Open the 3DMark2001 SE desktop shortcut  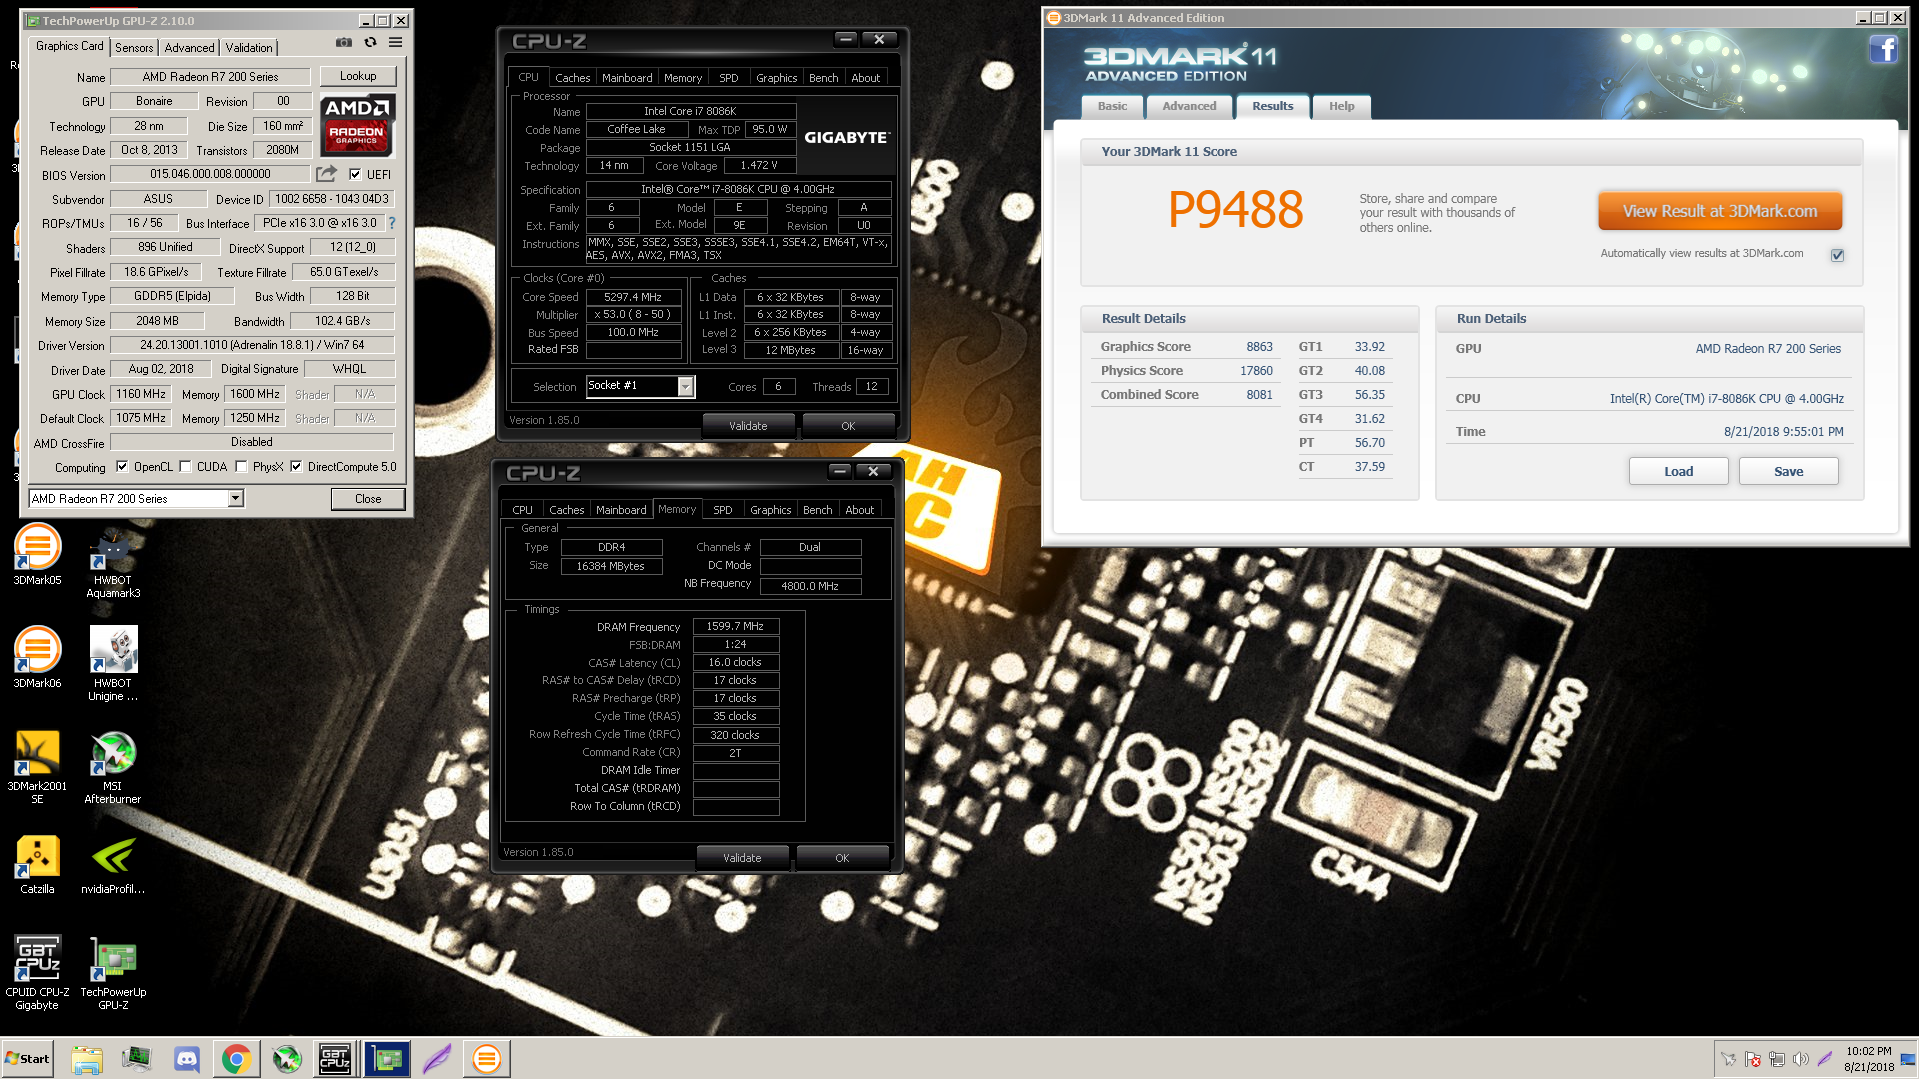tap(37, 767)
